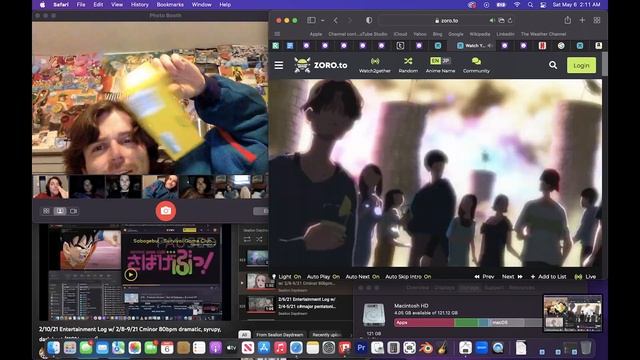Go forward in Safari
The height and width of the screenshot is (360, 640).
tap(349, 20)
